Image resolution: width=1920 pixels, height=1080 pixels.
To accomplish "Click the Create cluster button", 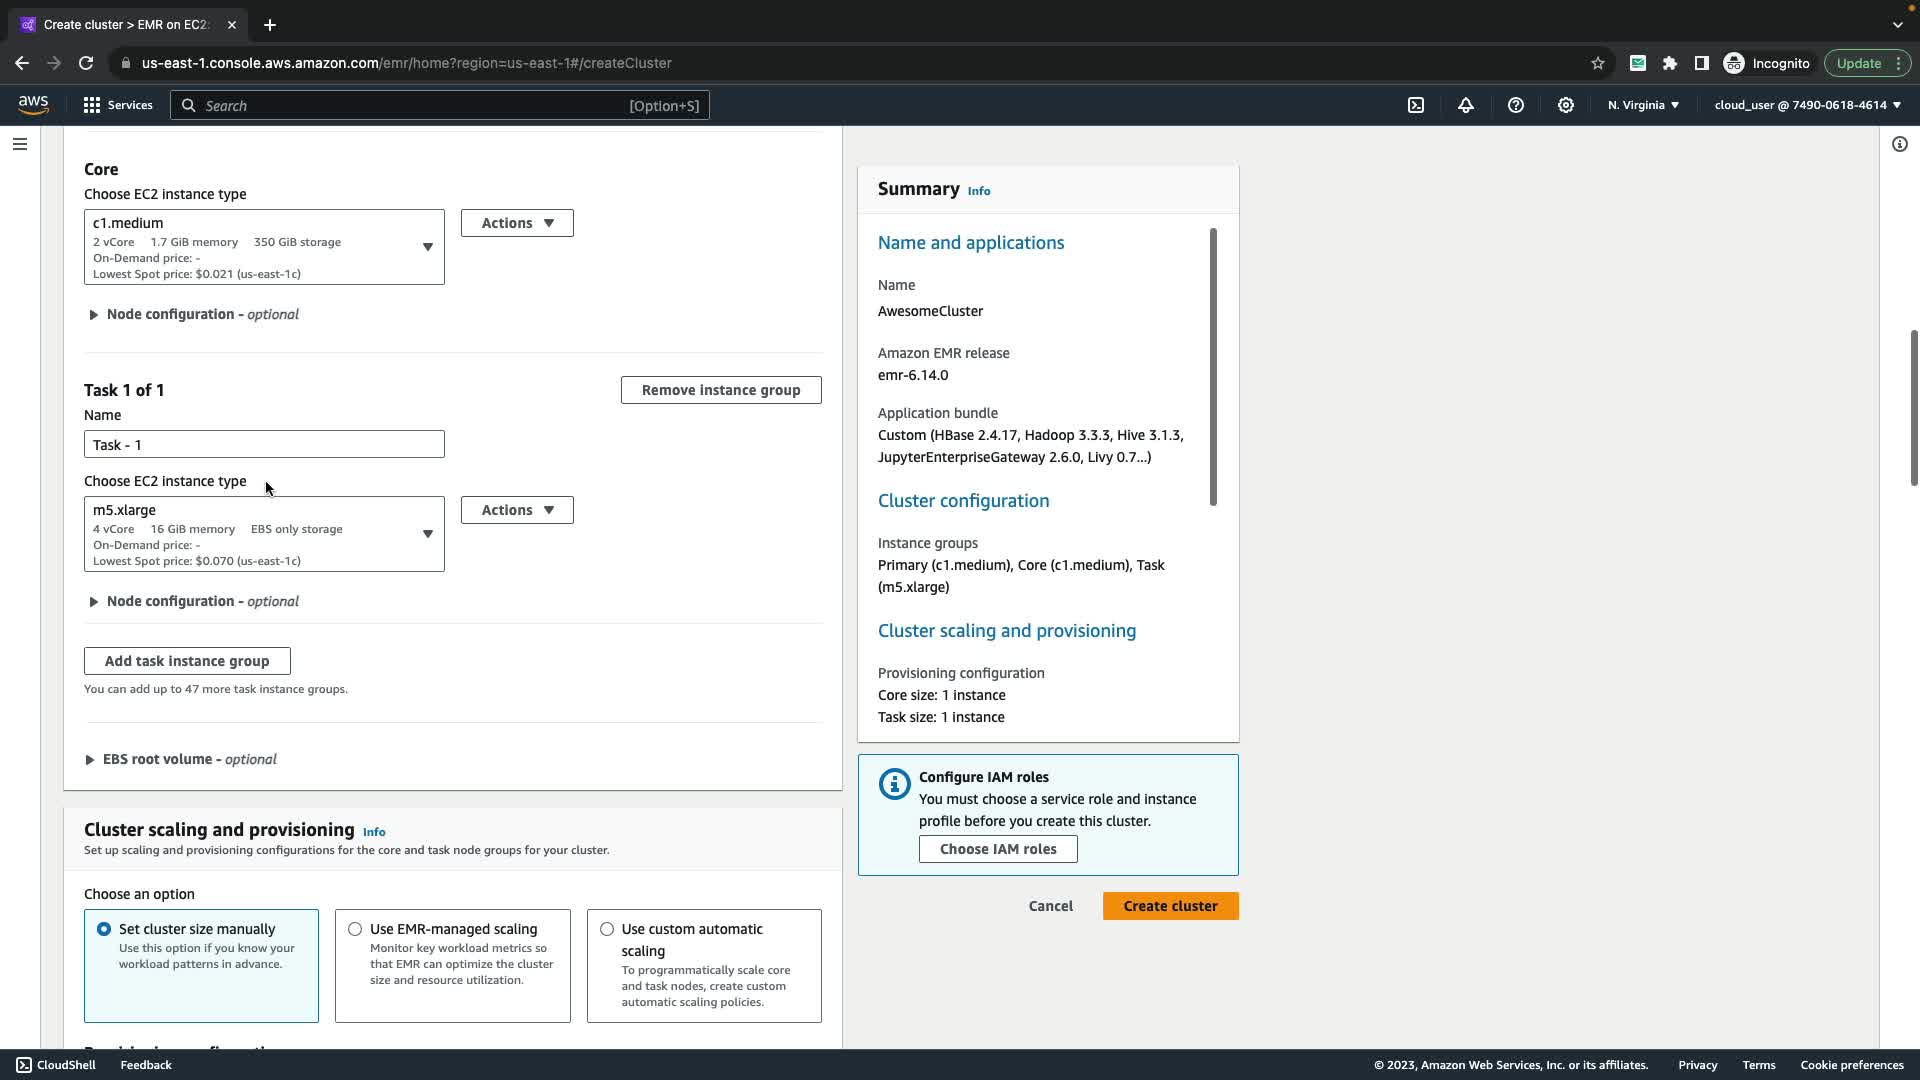I will pyautogui.click(x=1170, y=906).
